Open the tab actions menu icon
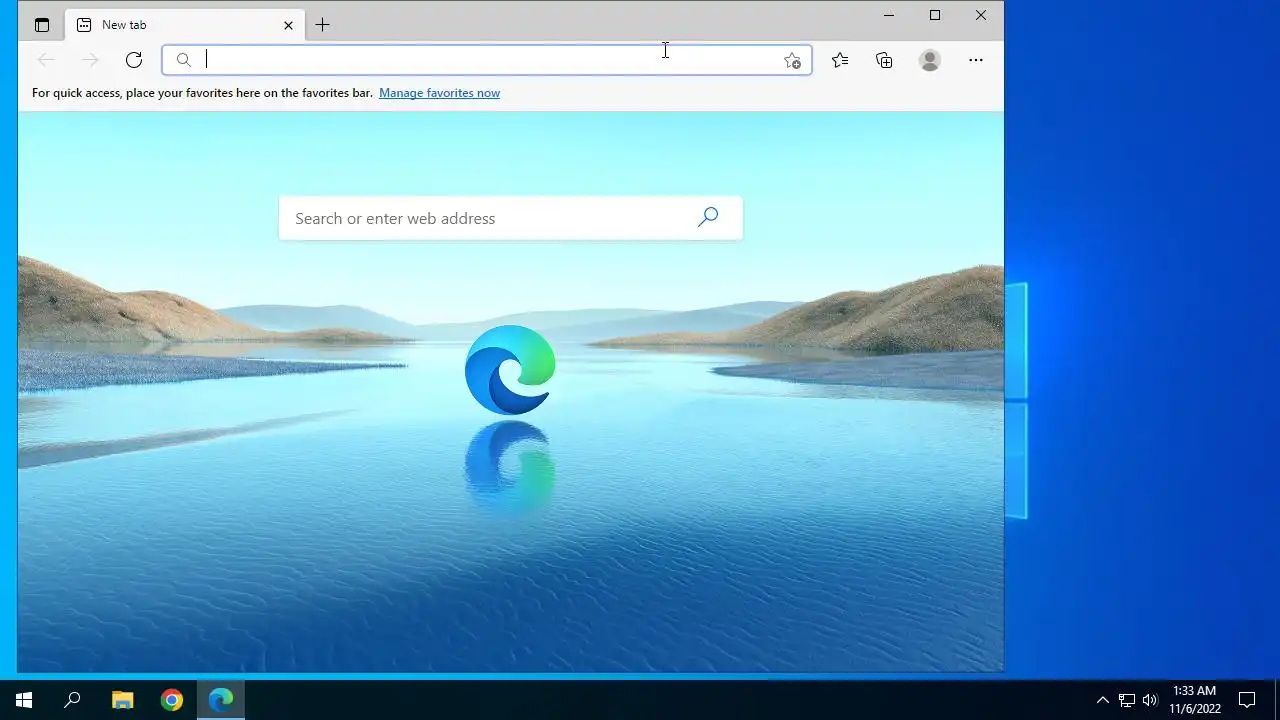The width and height of the screenshot is (1280, 720). 42,25
